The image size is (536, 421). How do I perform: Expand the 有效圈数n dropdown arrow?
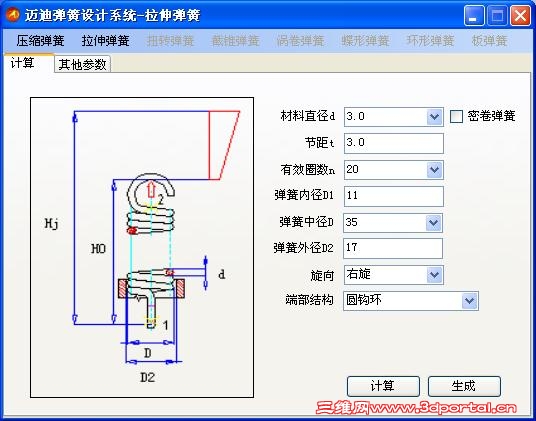tap(434, 169)
